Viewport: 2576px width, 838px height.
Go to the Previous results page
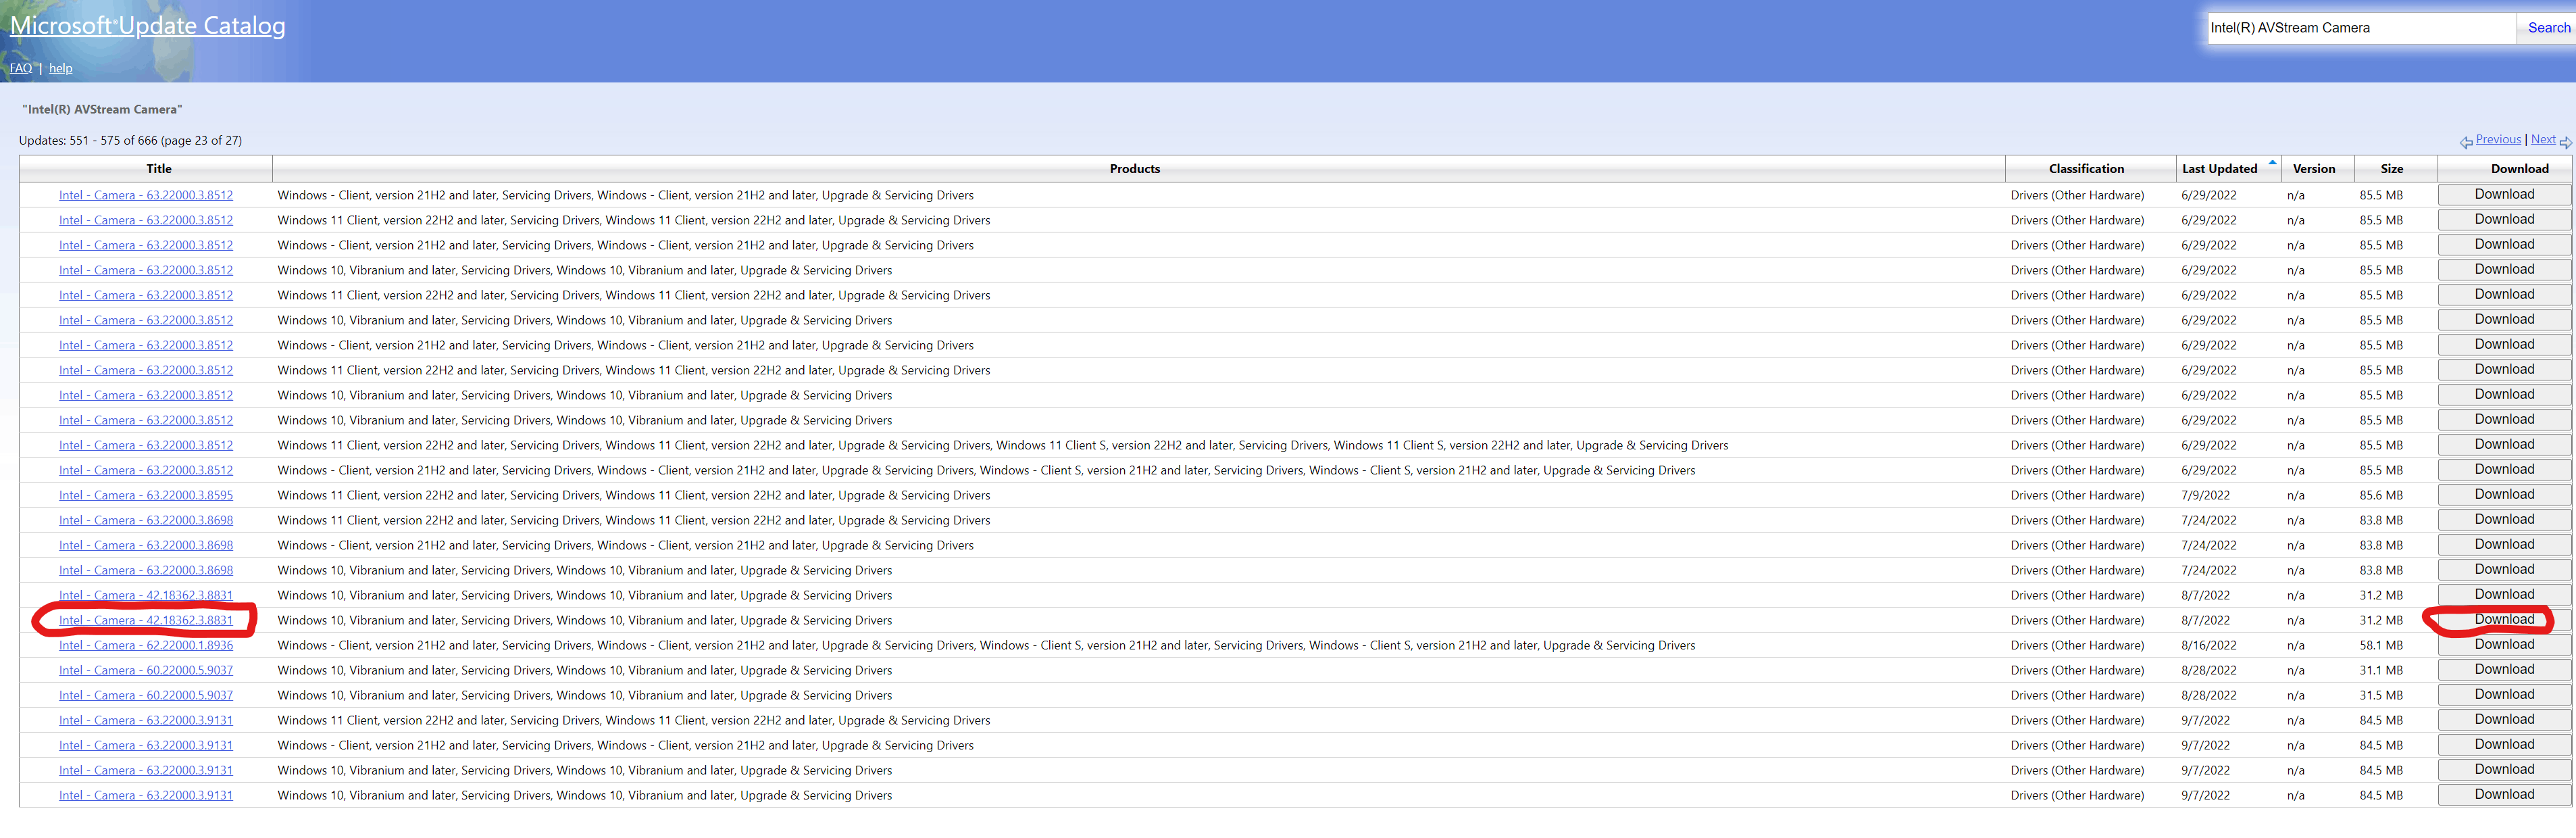(x=2498, y=139)
